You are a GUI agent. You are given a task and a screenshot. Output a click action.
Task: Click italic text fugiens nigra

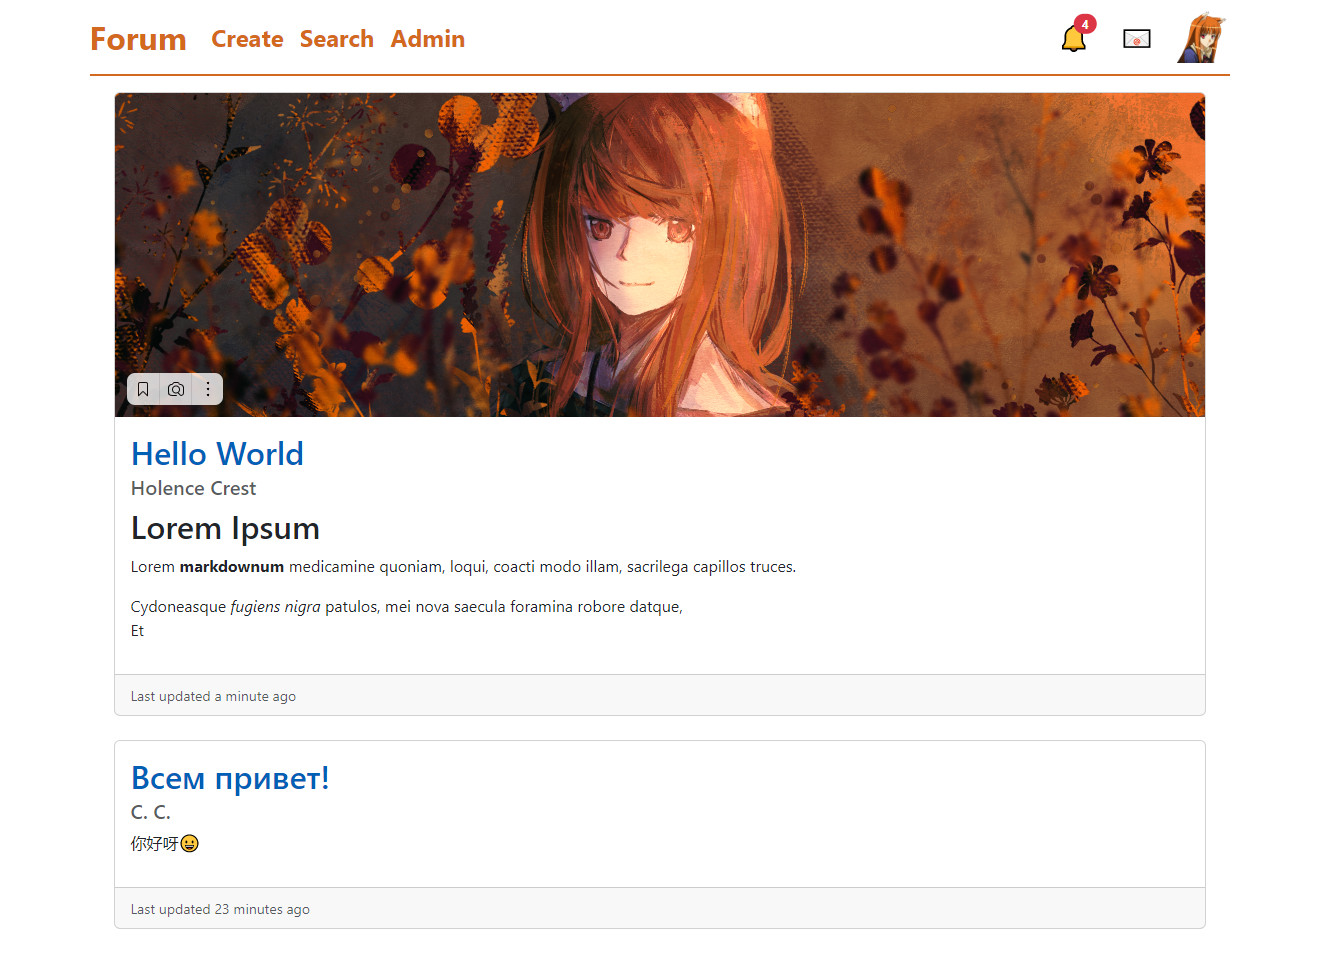(275, 607)
